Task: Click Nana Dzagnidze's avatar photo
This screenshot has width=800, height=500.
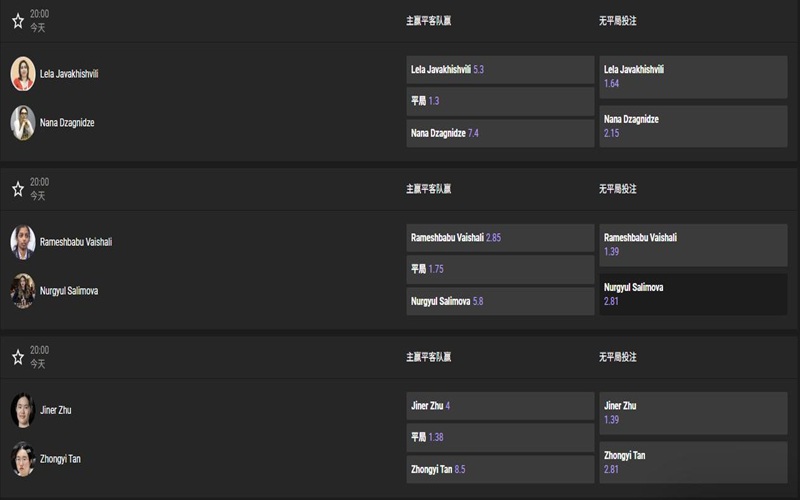Action: pos(23,122)
